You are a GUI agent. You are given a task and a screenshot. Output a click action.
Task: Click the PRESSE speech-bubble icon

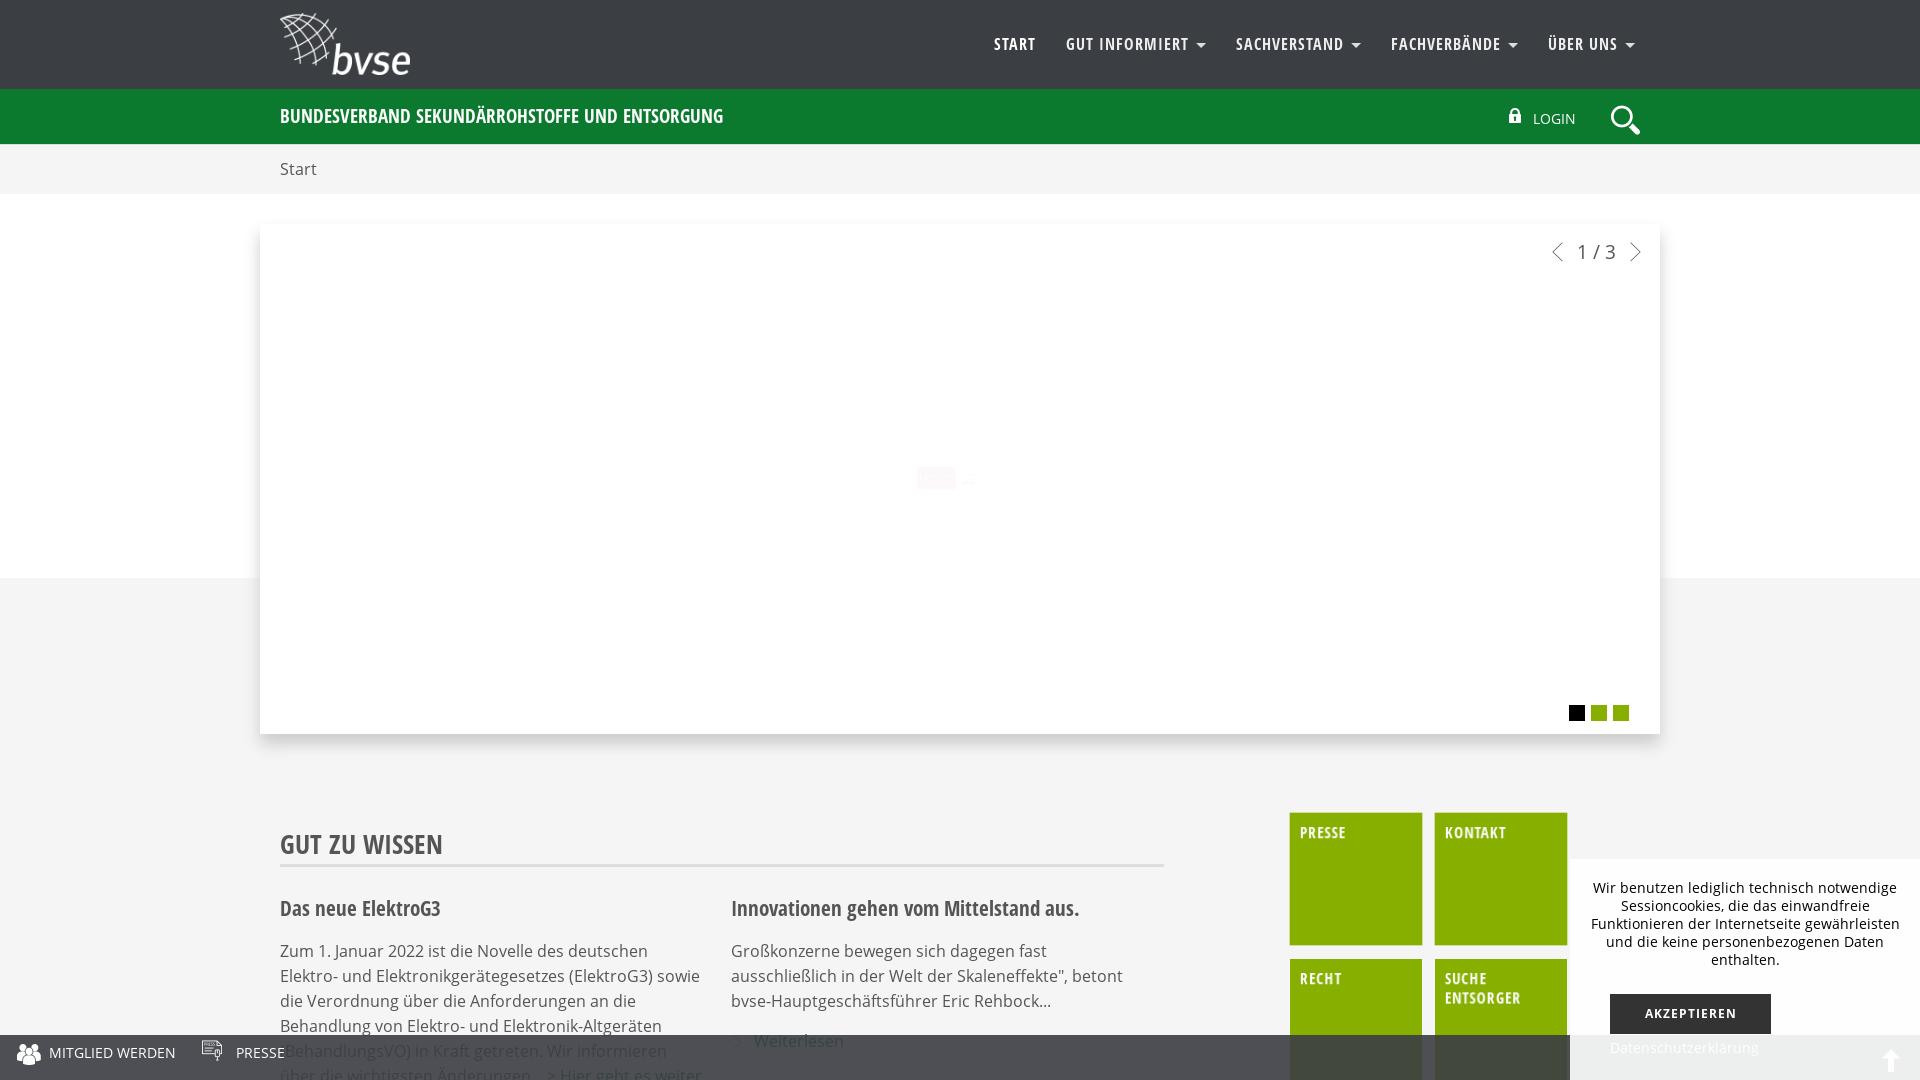(x=212, y=1051)
